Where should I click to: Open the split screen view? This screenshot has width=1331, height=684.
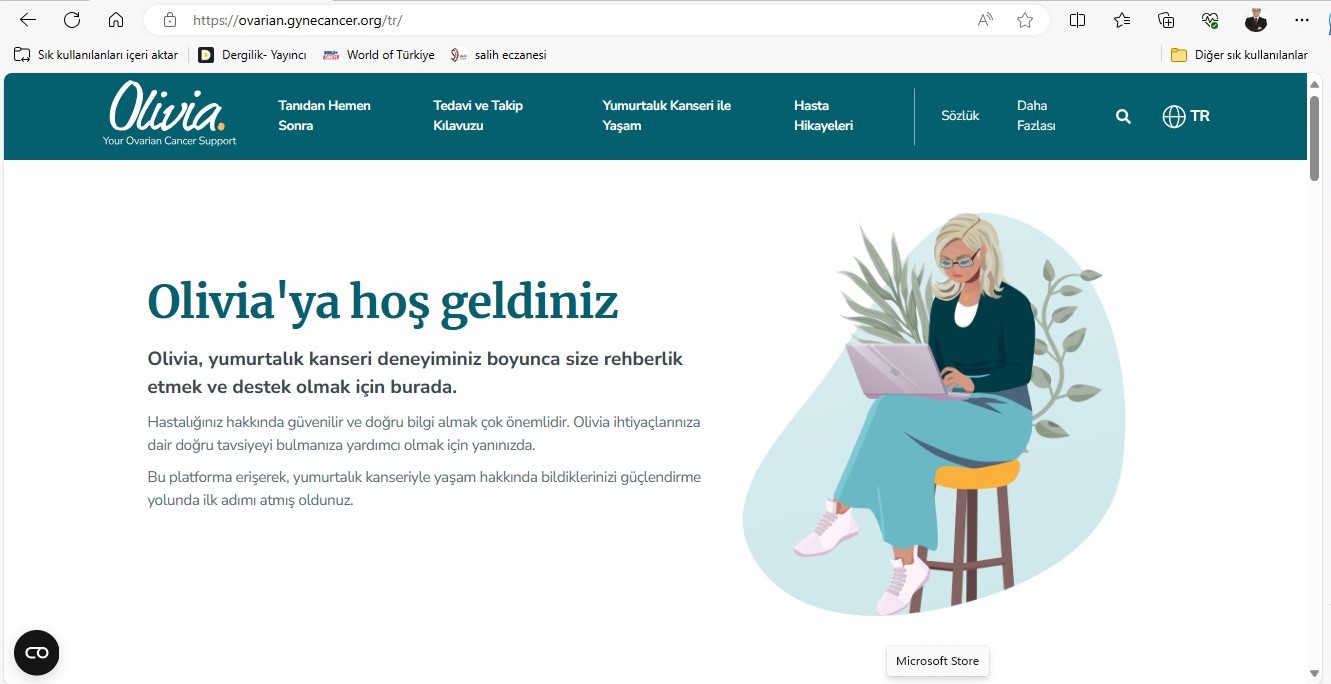[1077, 20]
